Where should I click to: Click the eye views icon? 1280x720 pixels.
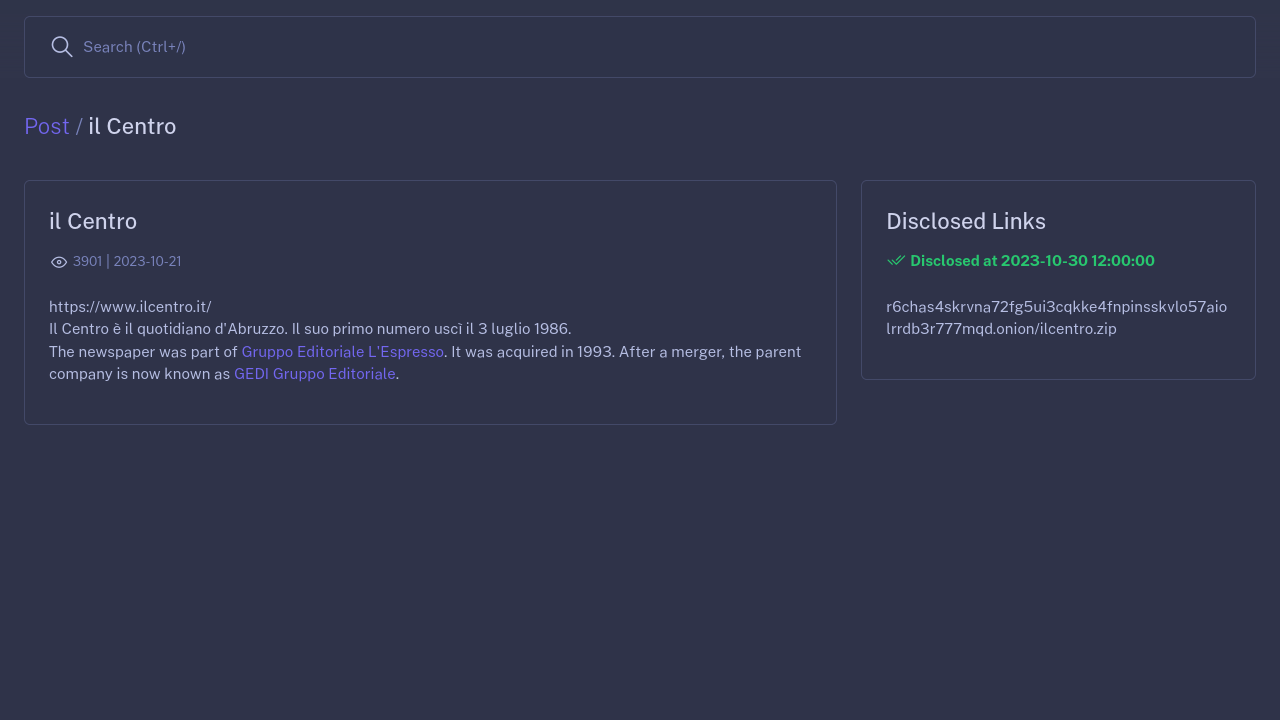pyautogui.click(x=59, y=262)
